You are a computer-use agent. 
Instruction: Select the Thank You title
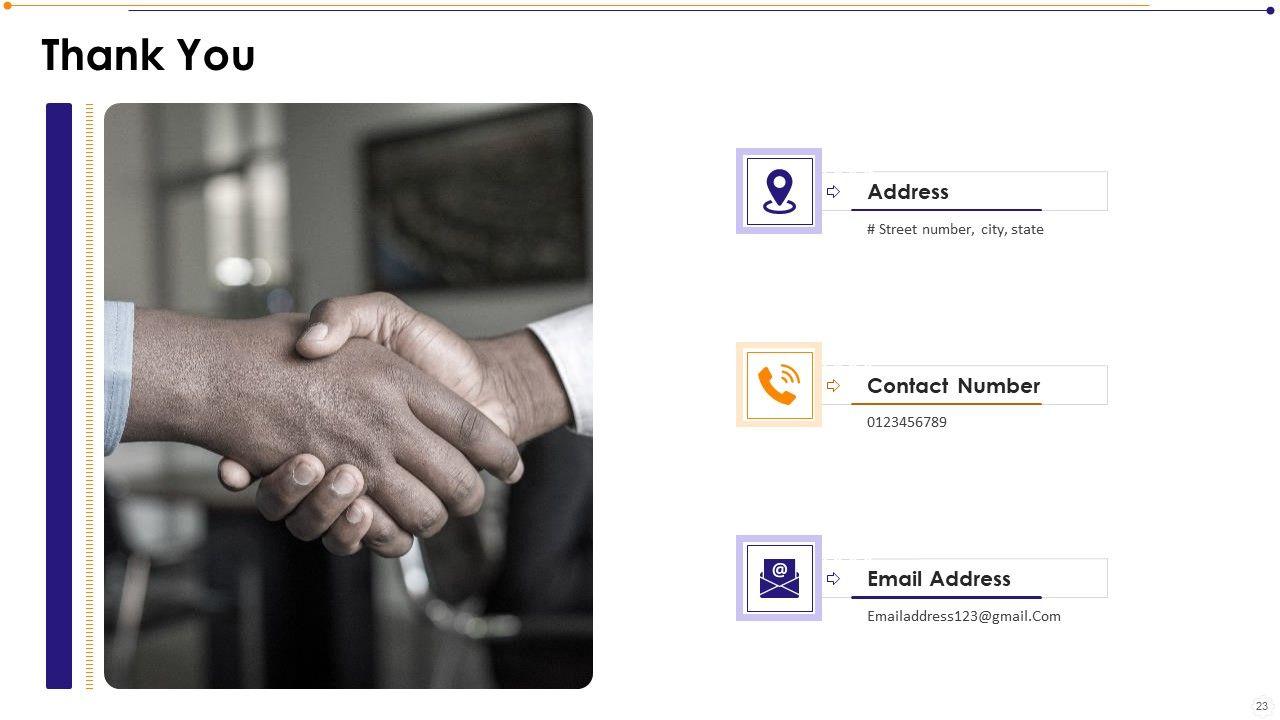(x=148, y=55)
